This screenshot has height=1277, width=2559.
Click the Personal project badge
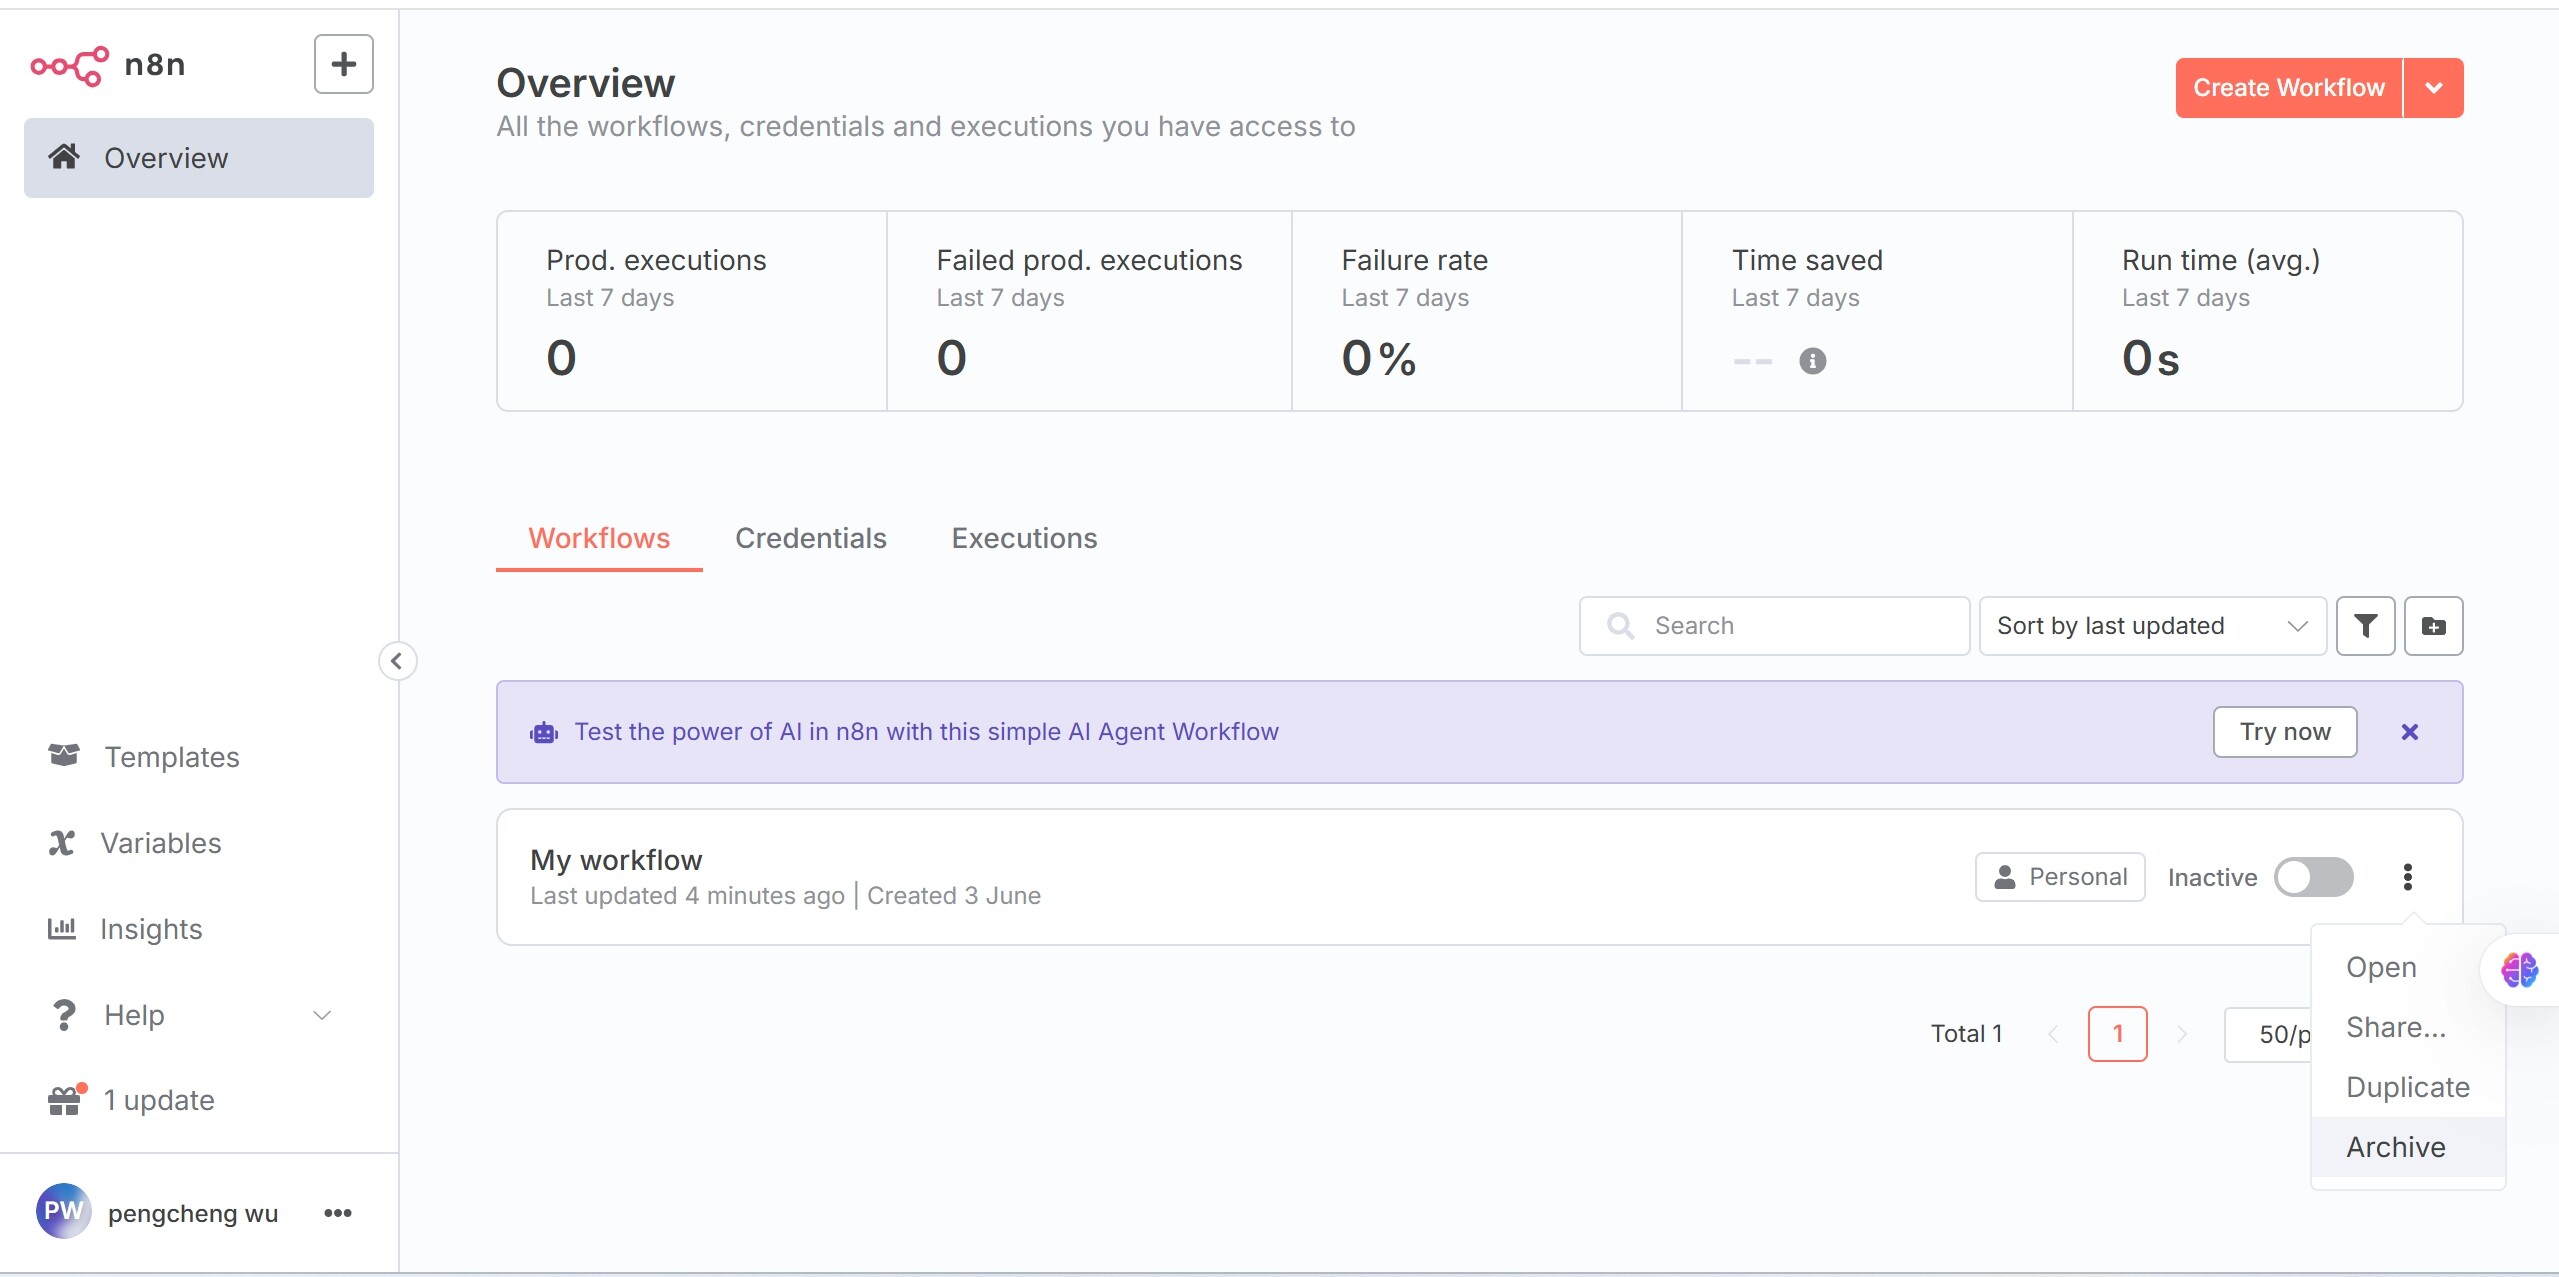coord(2060,877)
